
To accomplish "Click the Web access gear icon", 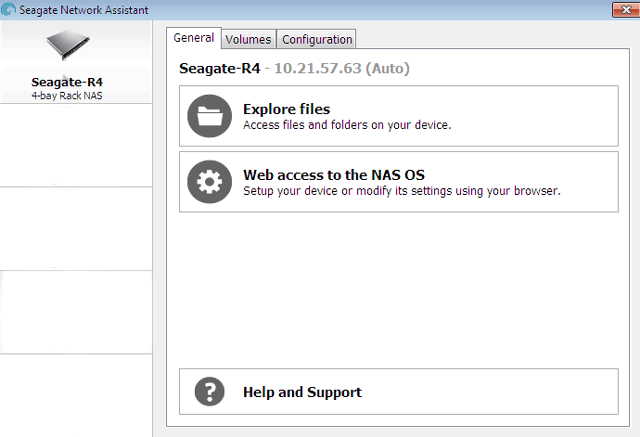I will coord(210,182).
